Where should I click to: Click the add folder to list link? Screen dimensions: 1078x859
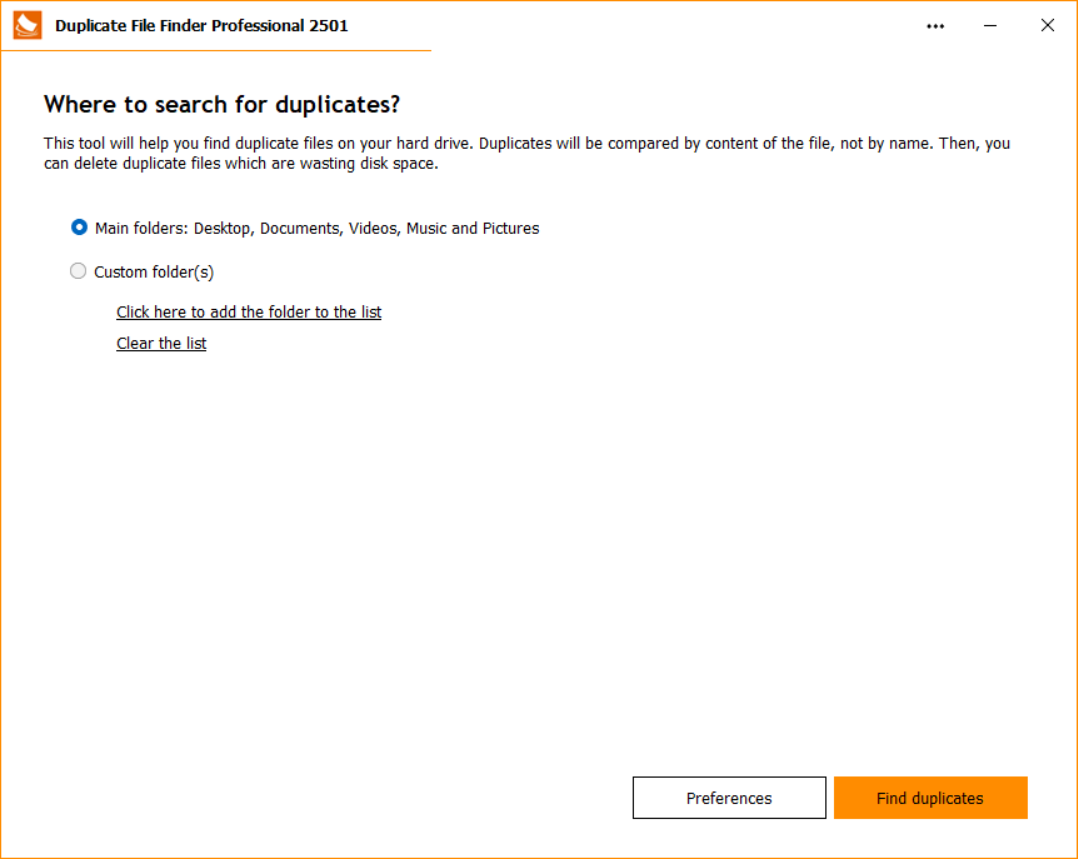(x=248, y=312)
